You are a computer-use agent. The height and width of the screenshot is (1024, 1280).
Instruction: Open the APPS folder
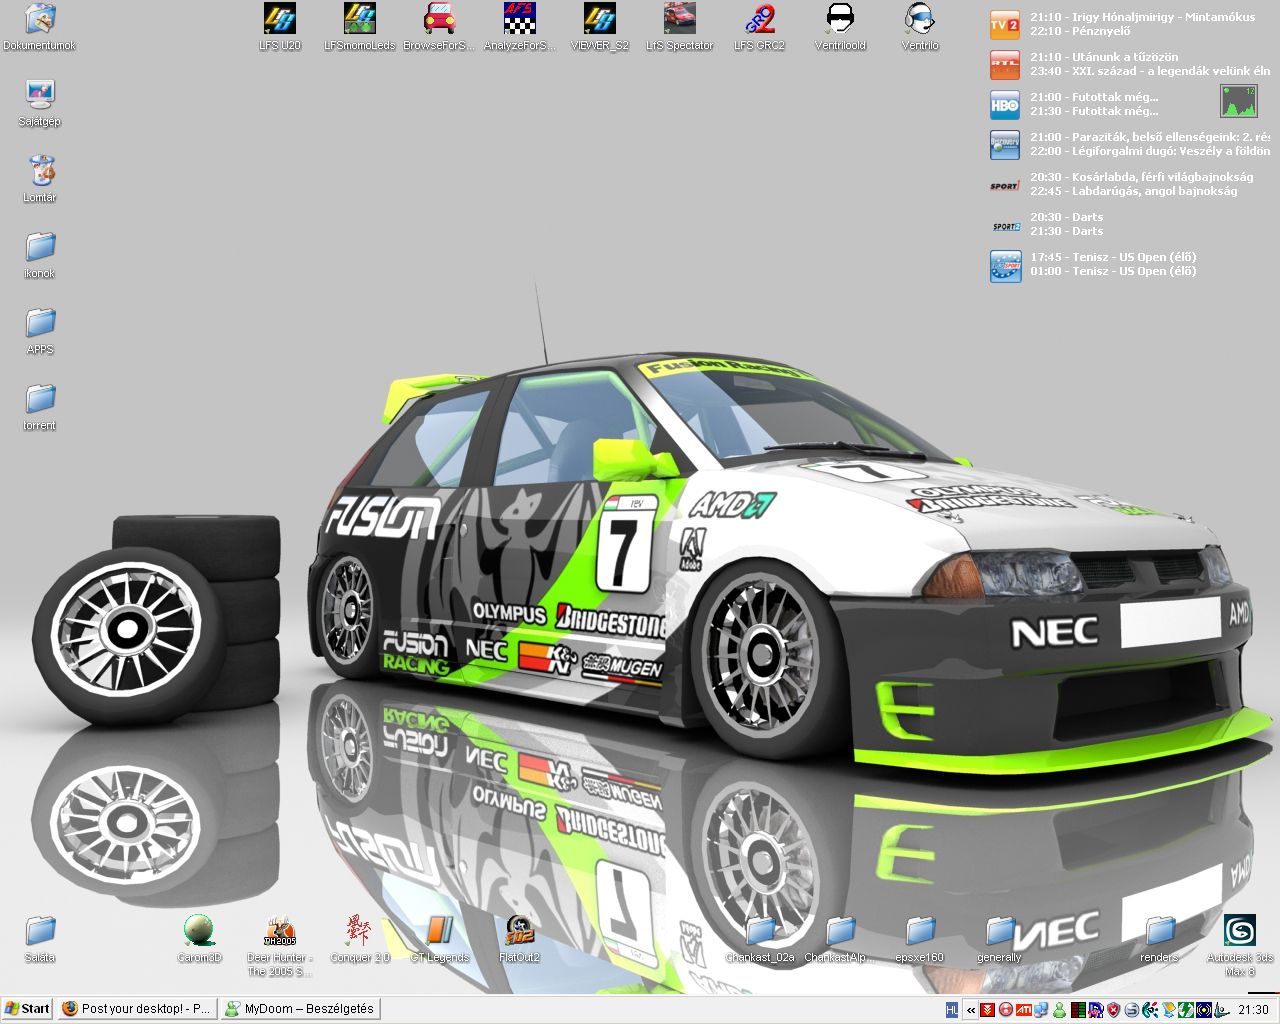(x=40, y=331)
